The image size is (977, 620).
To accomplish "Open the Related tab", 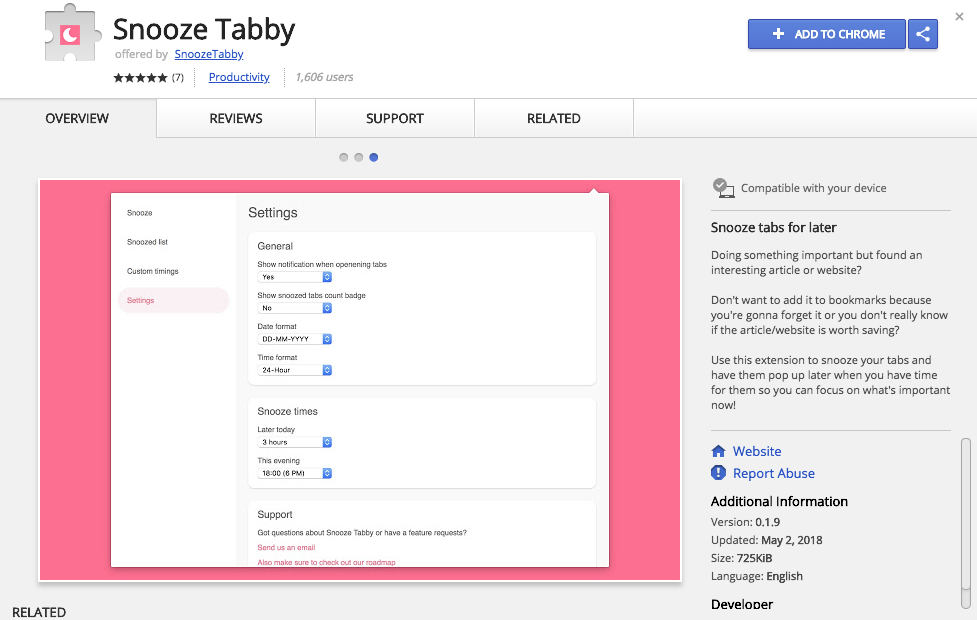I will (x=554, y=118).
